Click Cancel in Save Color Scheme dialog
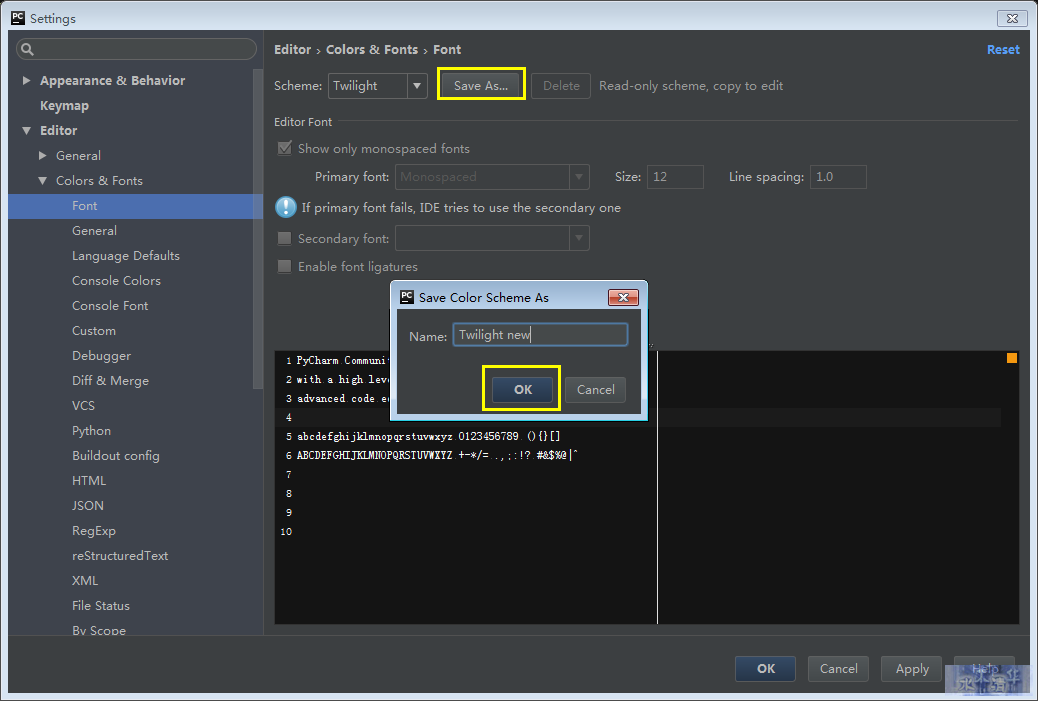The height and width of the screenshot is (701, 1038). coord(595,389)
